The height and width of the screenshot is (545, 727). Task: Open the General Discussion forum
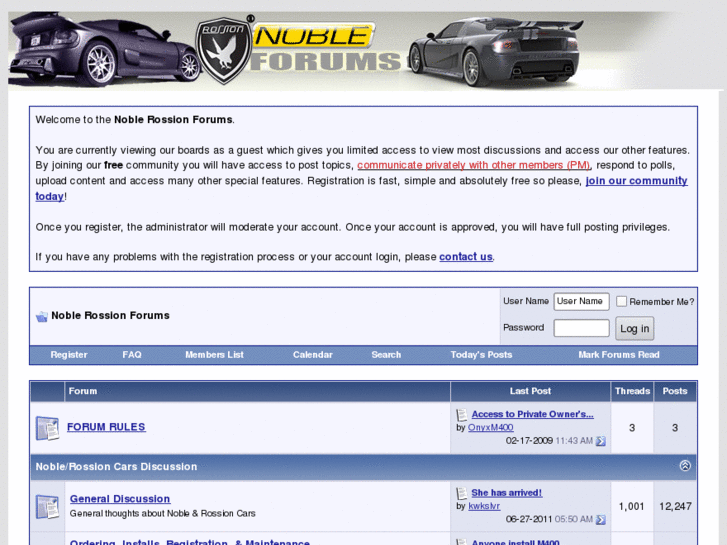[x=120, y=499]
